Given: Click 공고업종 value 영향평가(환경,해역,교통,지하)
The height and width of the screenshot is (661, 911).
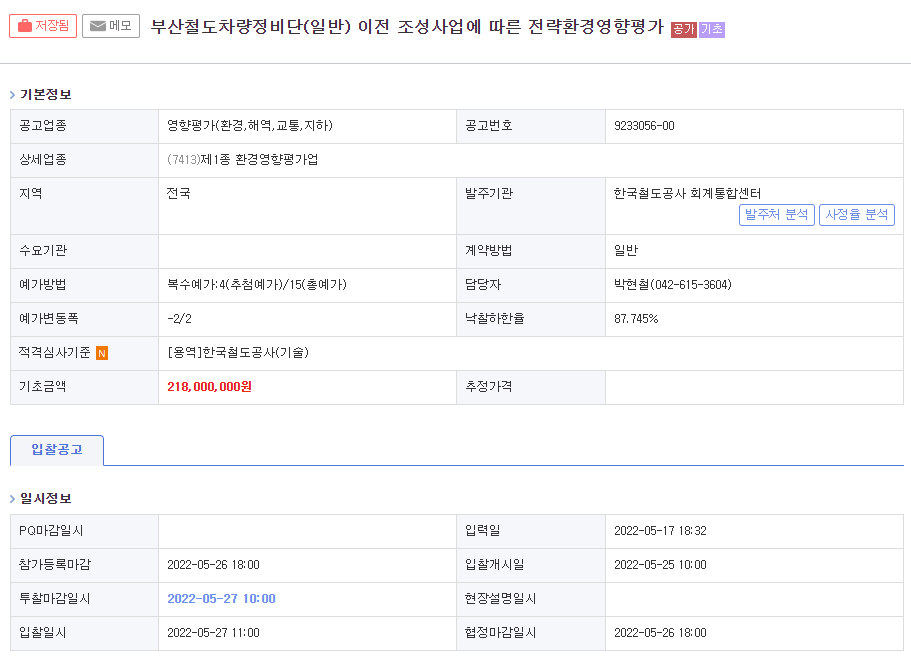Looking at the screenshot, I should 250,125.
